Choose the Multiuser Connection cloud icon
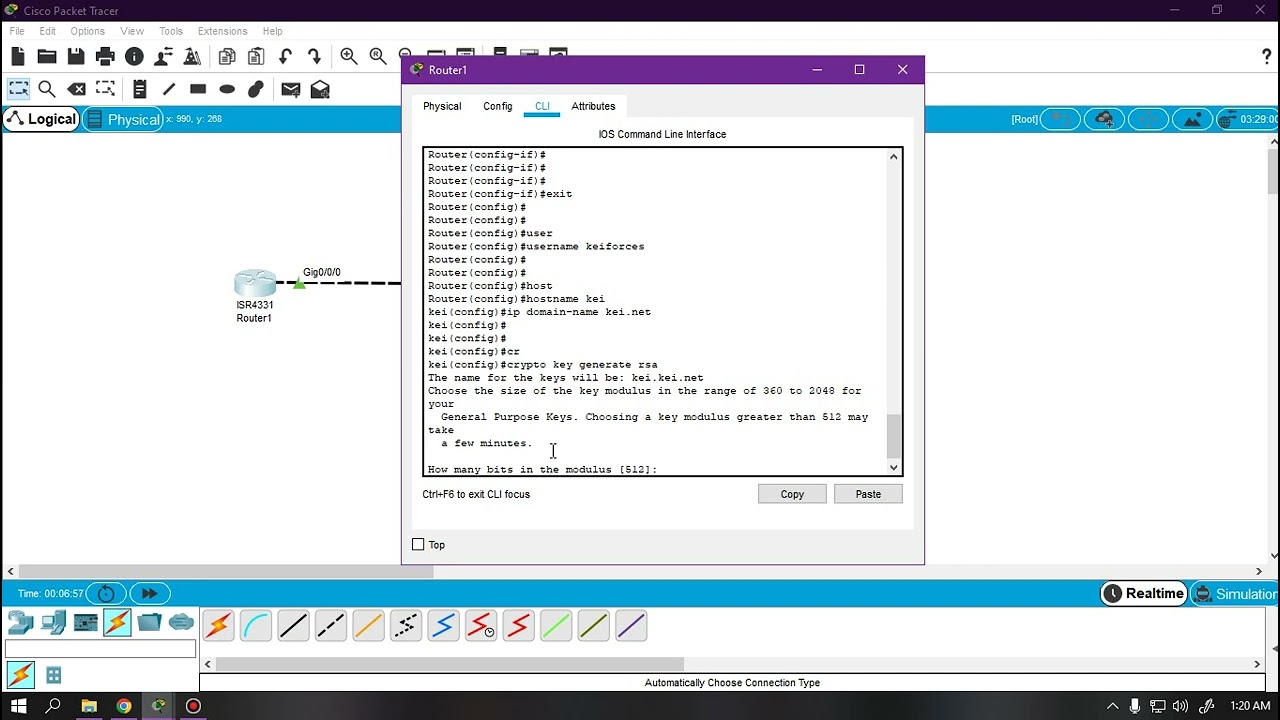 [x=181, y=624]
